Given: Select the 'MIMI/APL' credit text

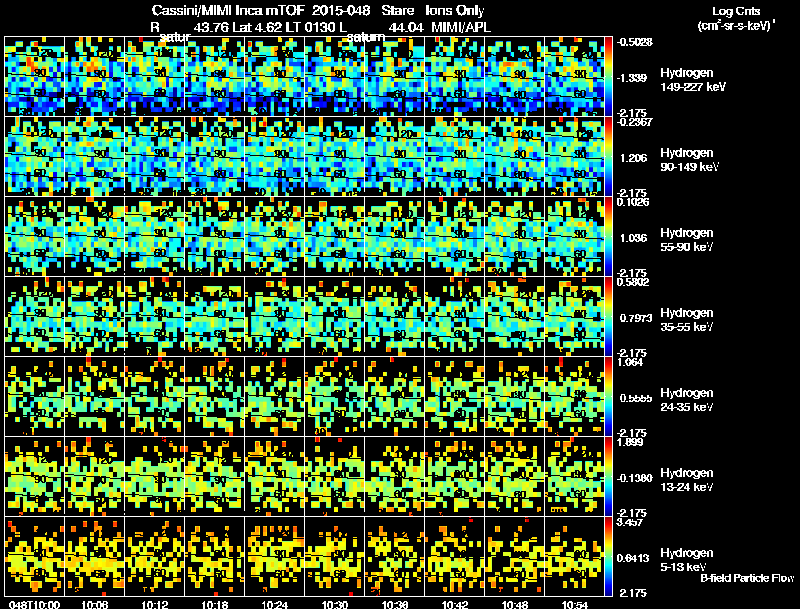Looking at the screenshot, I should [461, 27].
